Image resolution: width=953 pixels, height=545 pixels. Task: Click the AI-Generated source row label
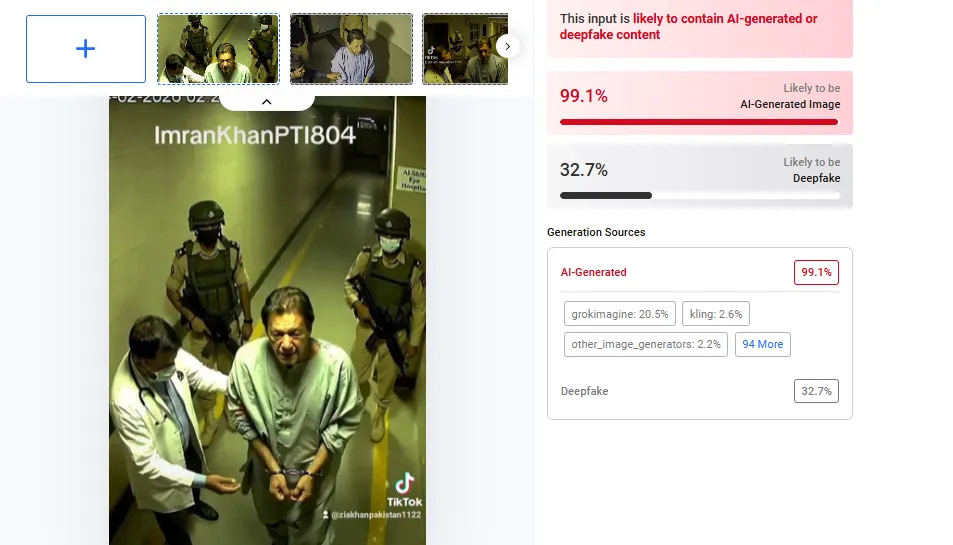[593, 272]
